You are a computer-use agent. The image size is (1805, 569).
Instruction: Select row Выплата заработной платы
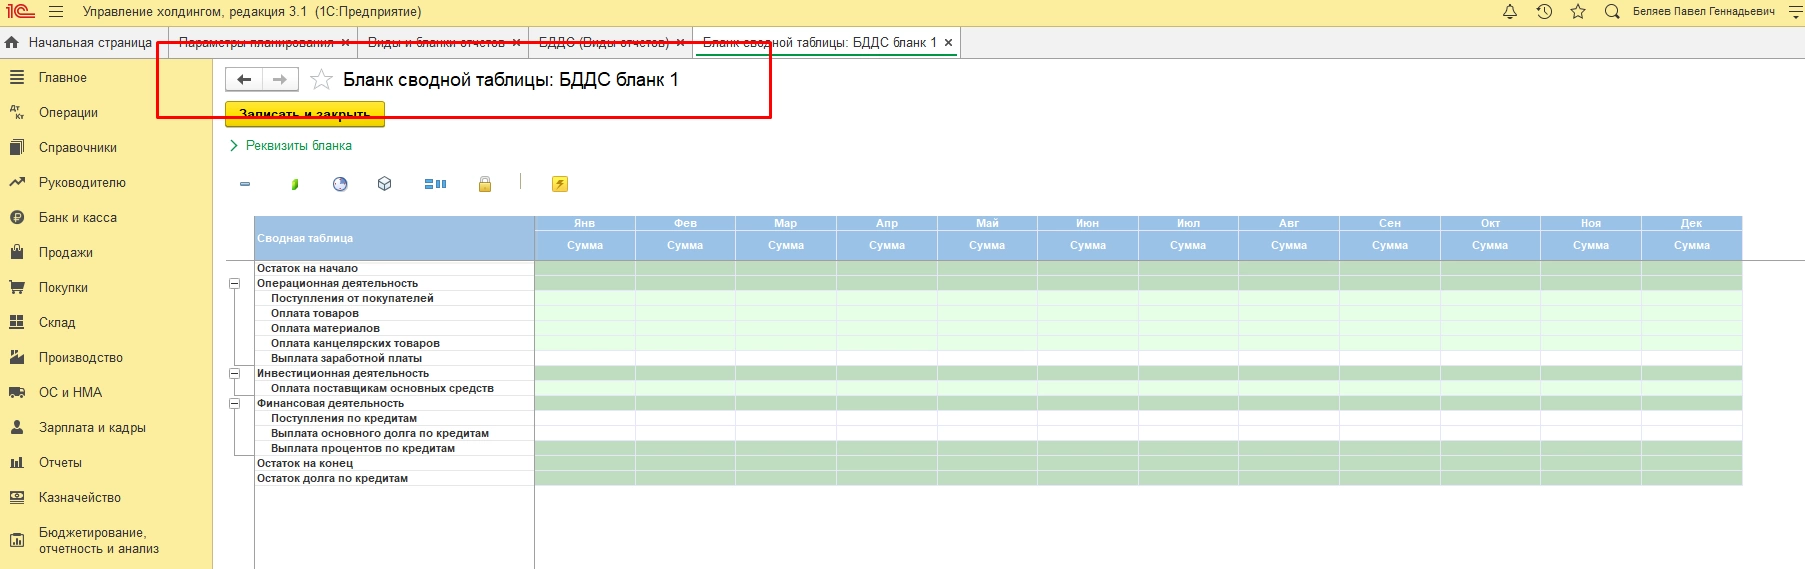394,358
